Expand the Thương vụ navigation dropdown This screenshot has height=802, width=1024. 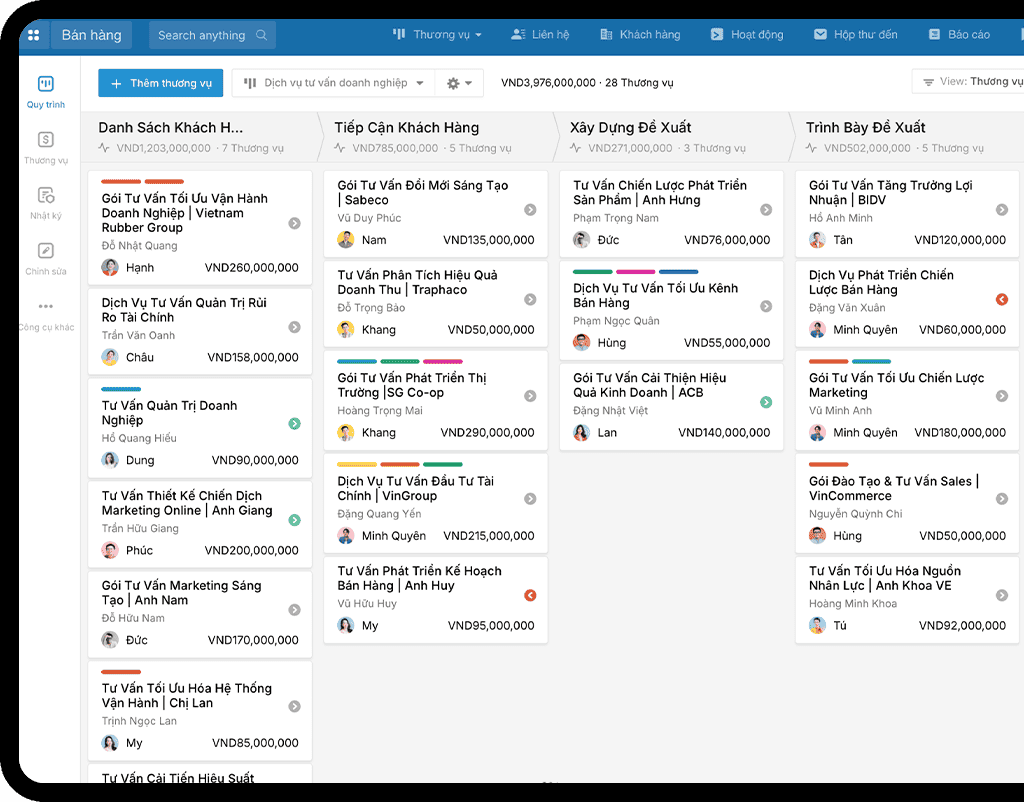437,33
